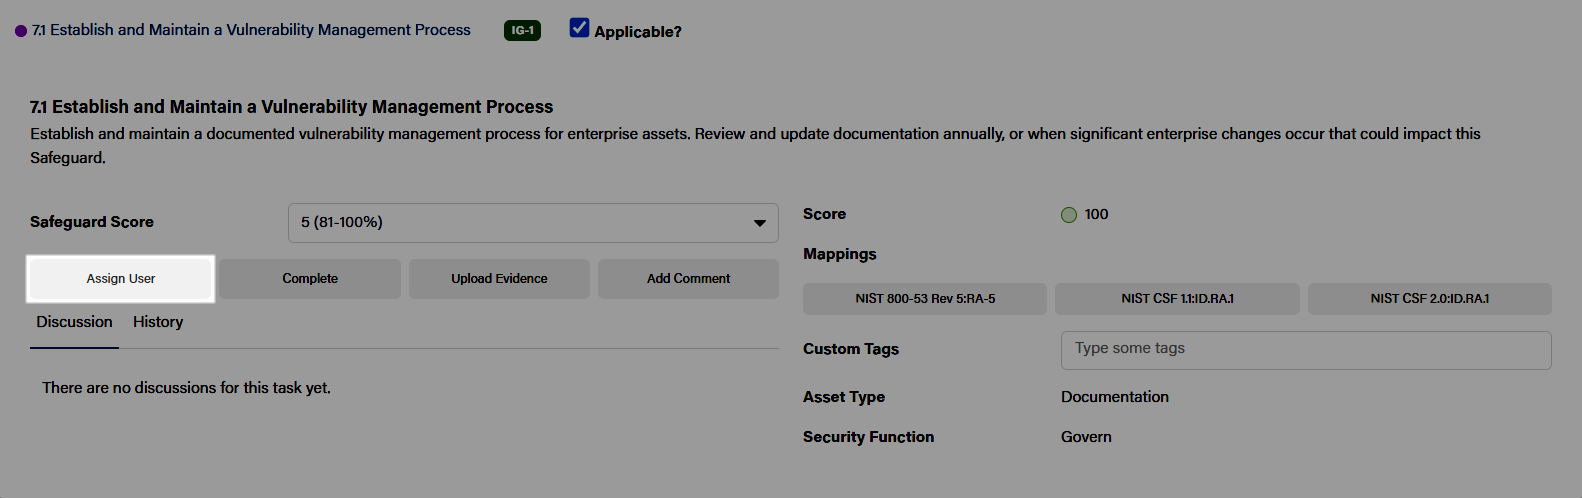
Task: Click the dropdown arrow next to 5 (81-100%)
Action: point(760,223)
